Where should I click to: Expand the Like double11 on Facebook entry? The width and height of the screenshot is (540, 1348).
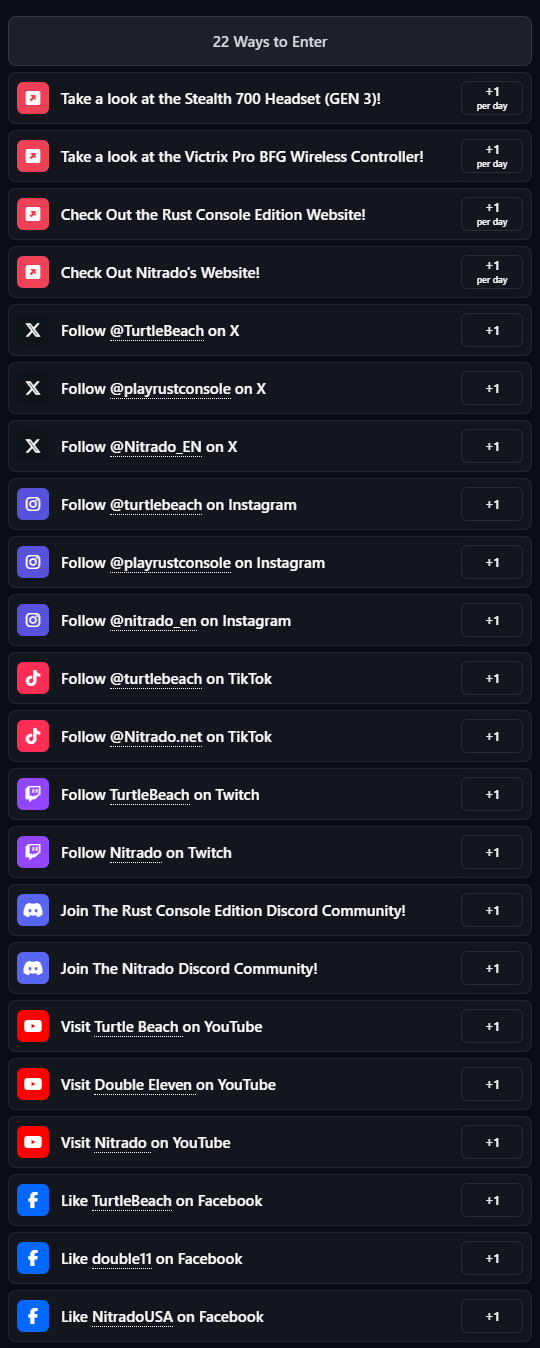(270, 1258)
